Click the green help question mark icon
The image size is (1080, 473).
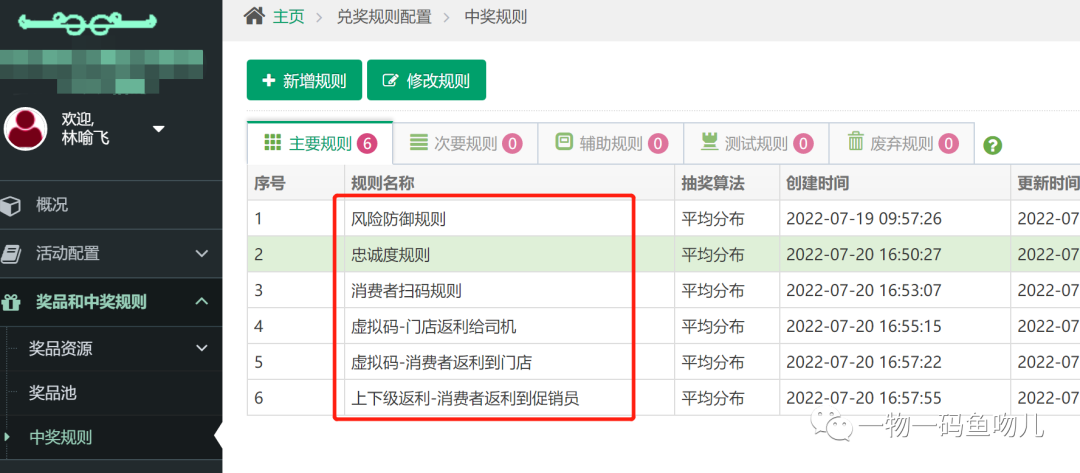coord(992,145)
